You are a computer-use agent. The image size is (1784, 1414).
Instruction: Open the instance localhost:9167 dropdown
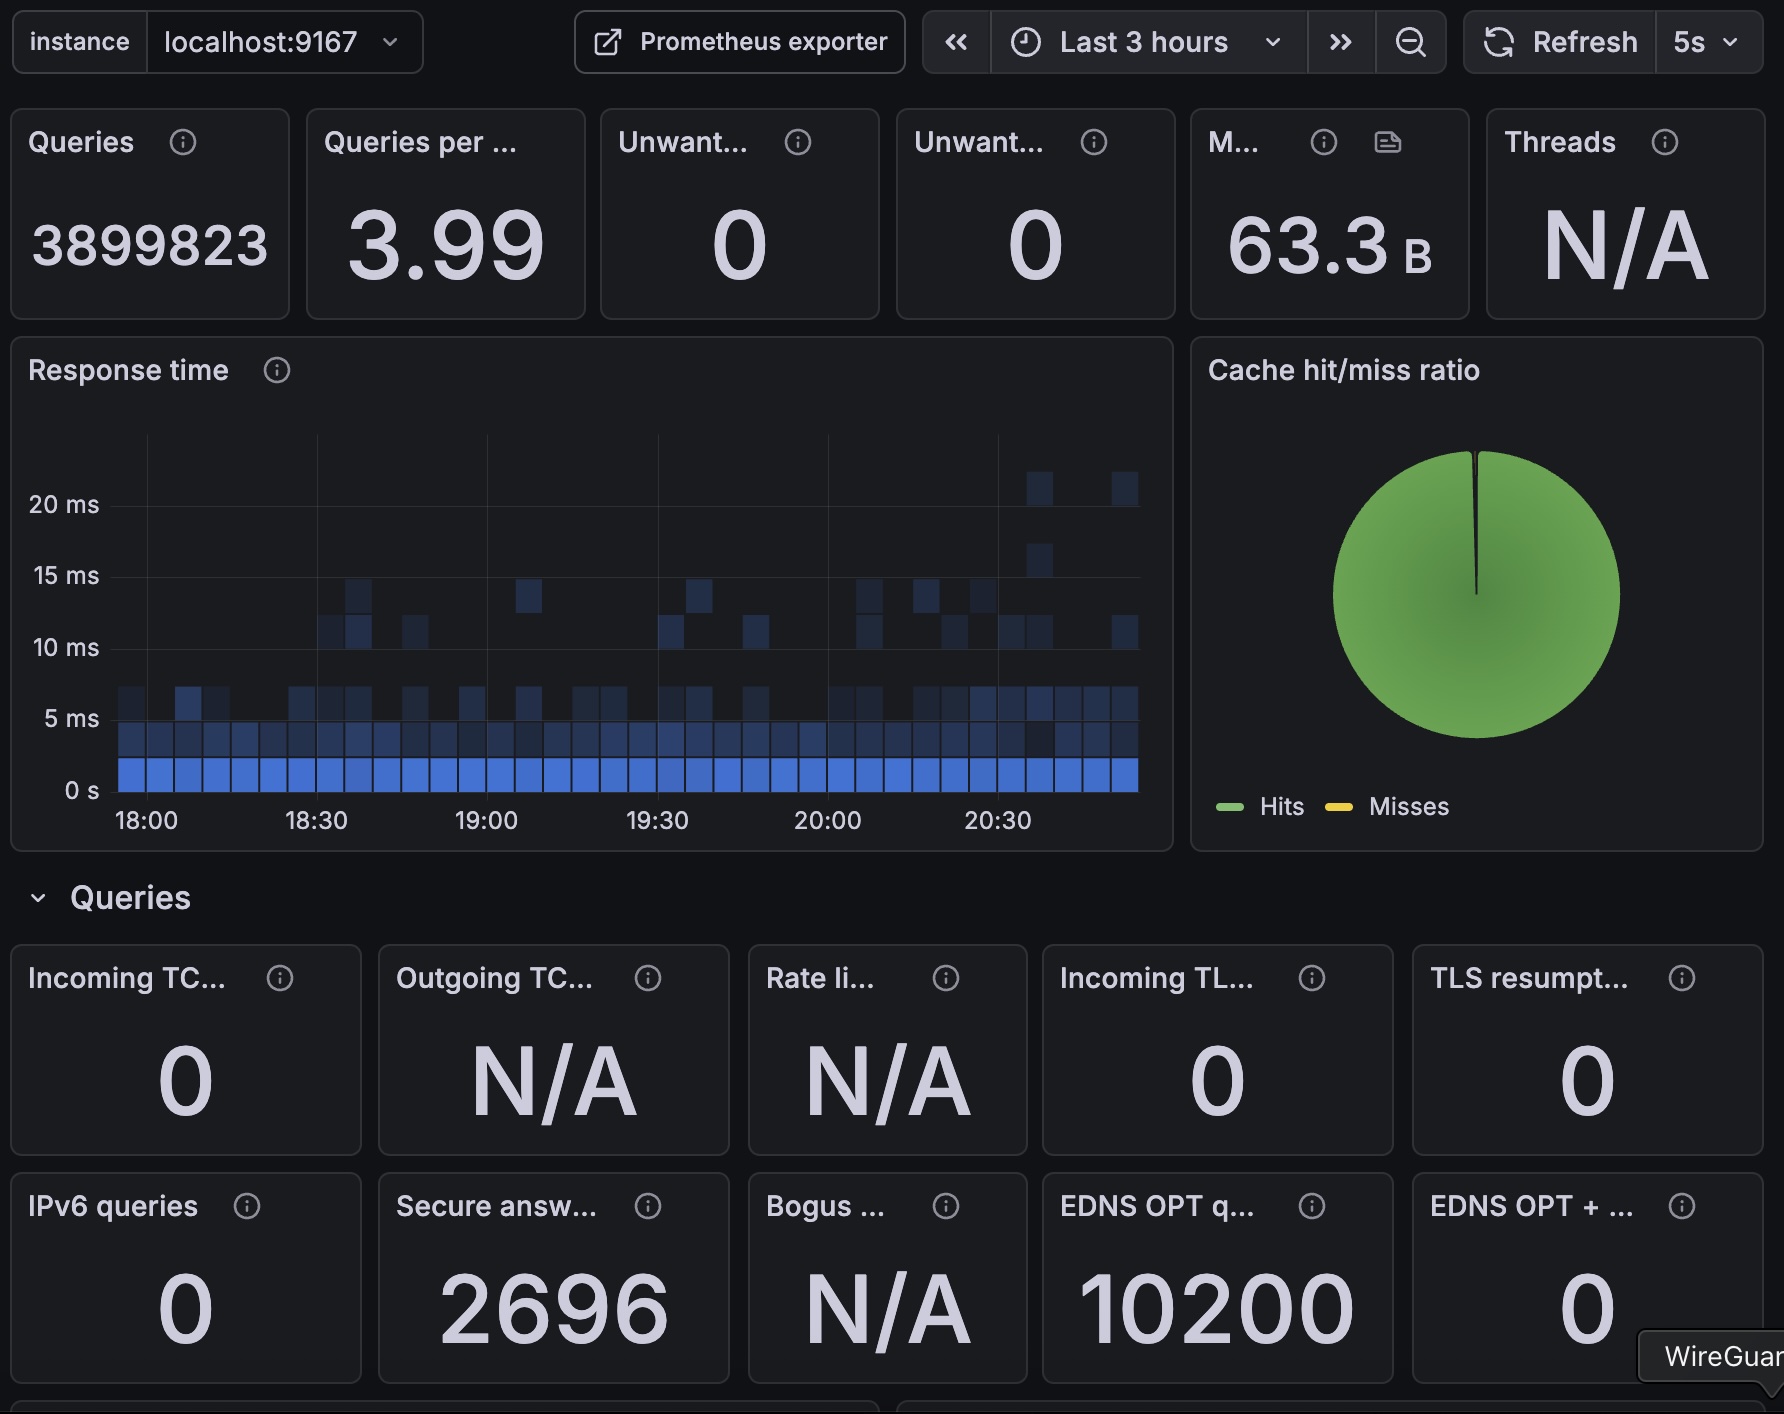click(283, 42)
